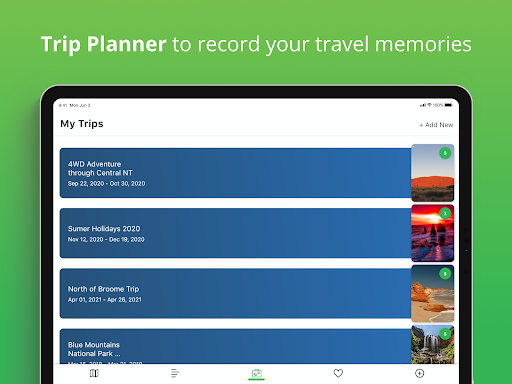
Task: Select the Uluru red rock thumbnail
Action: 433,173
